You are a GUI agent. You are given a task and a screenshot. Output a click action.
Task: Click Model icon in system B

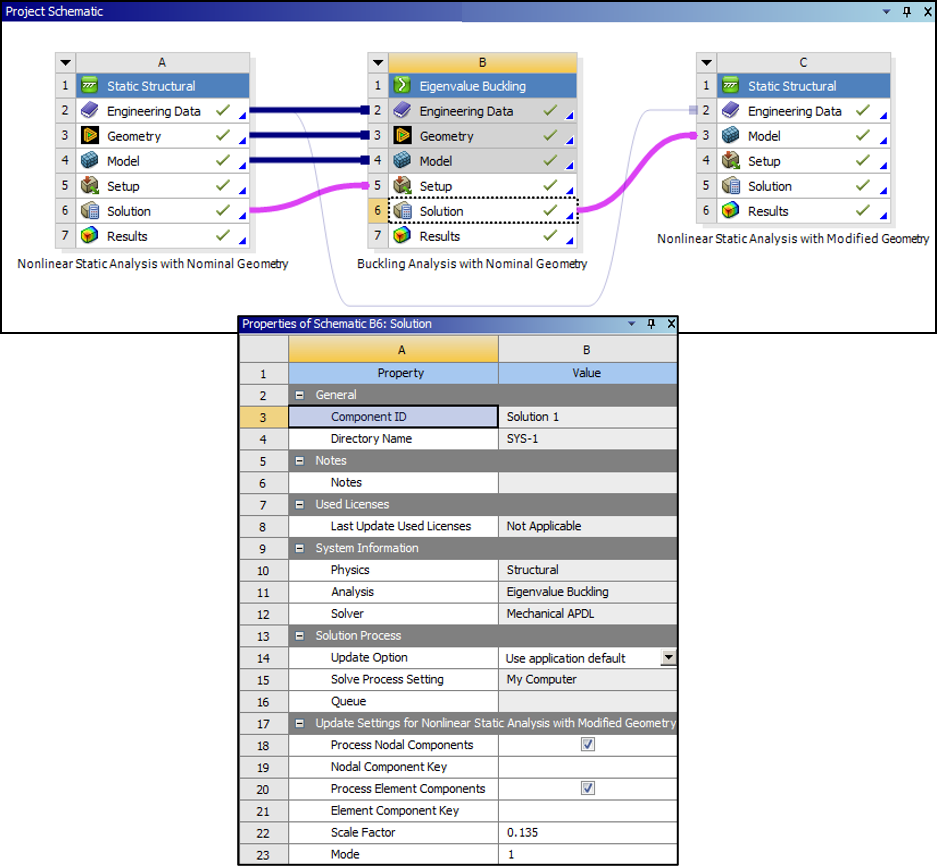(402, 161)
